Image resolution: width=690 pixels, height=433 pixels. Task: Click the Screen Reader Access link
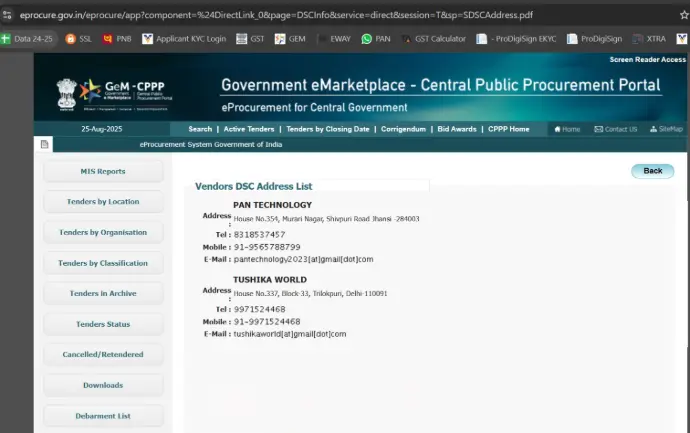647,60
